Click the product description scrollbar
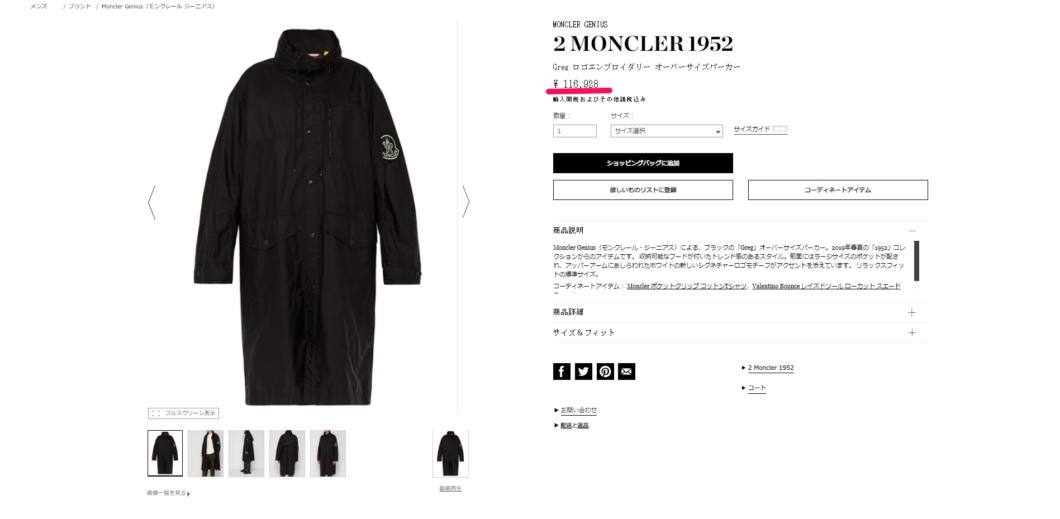 (x=916, y=261)
